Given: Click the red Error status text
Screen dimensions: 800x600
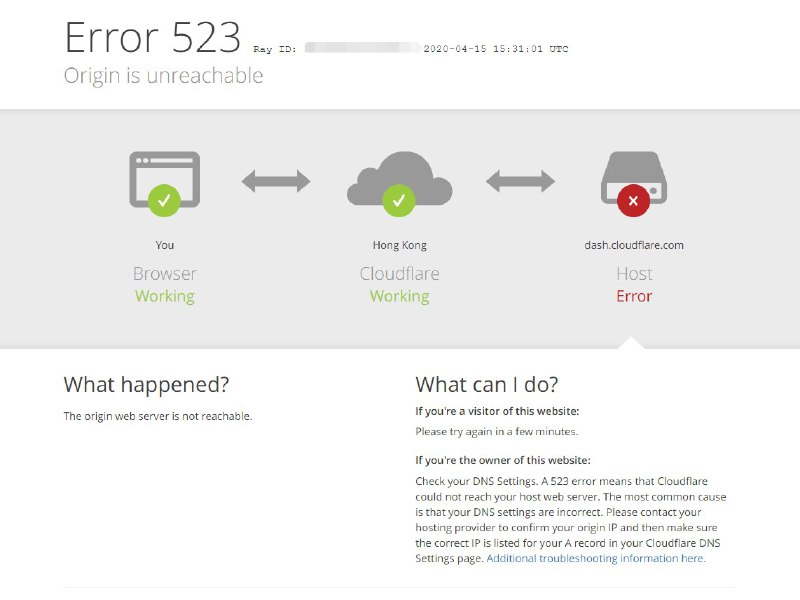Looking at the screenshot, I should click(634, 296).
